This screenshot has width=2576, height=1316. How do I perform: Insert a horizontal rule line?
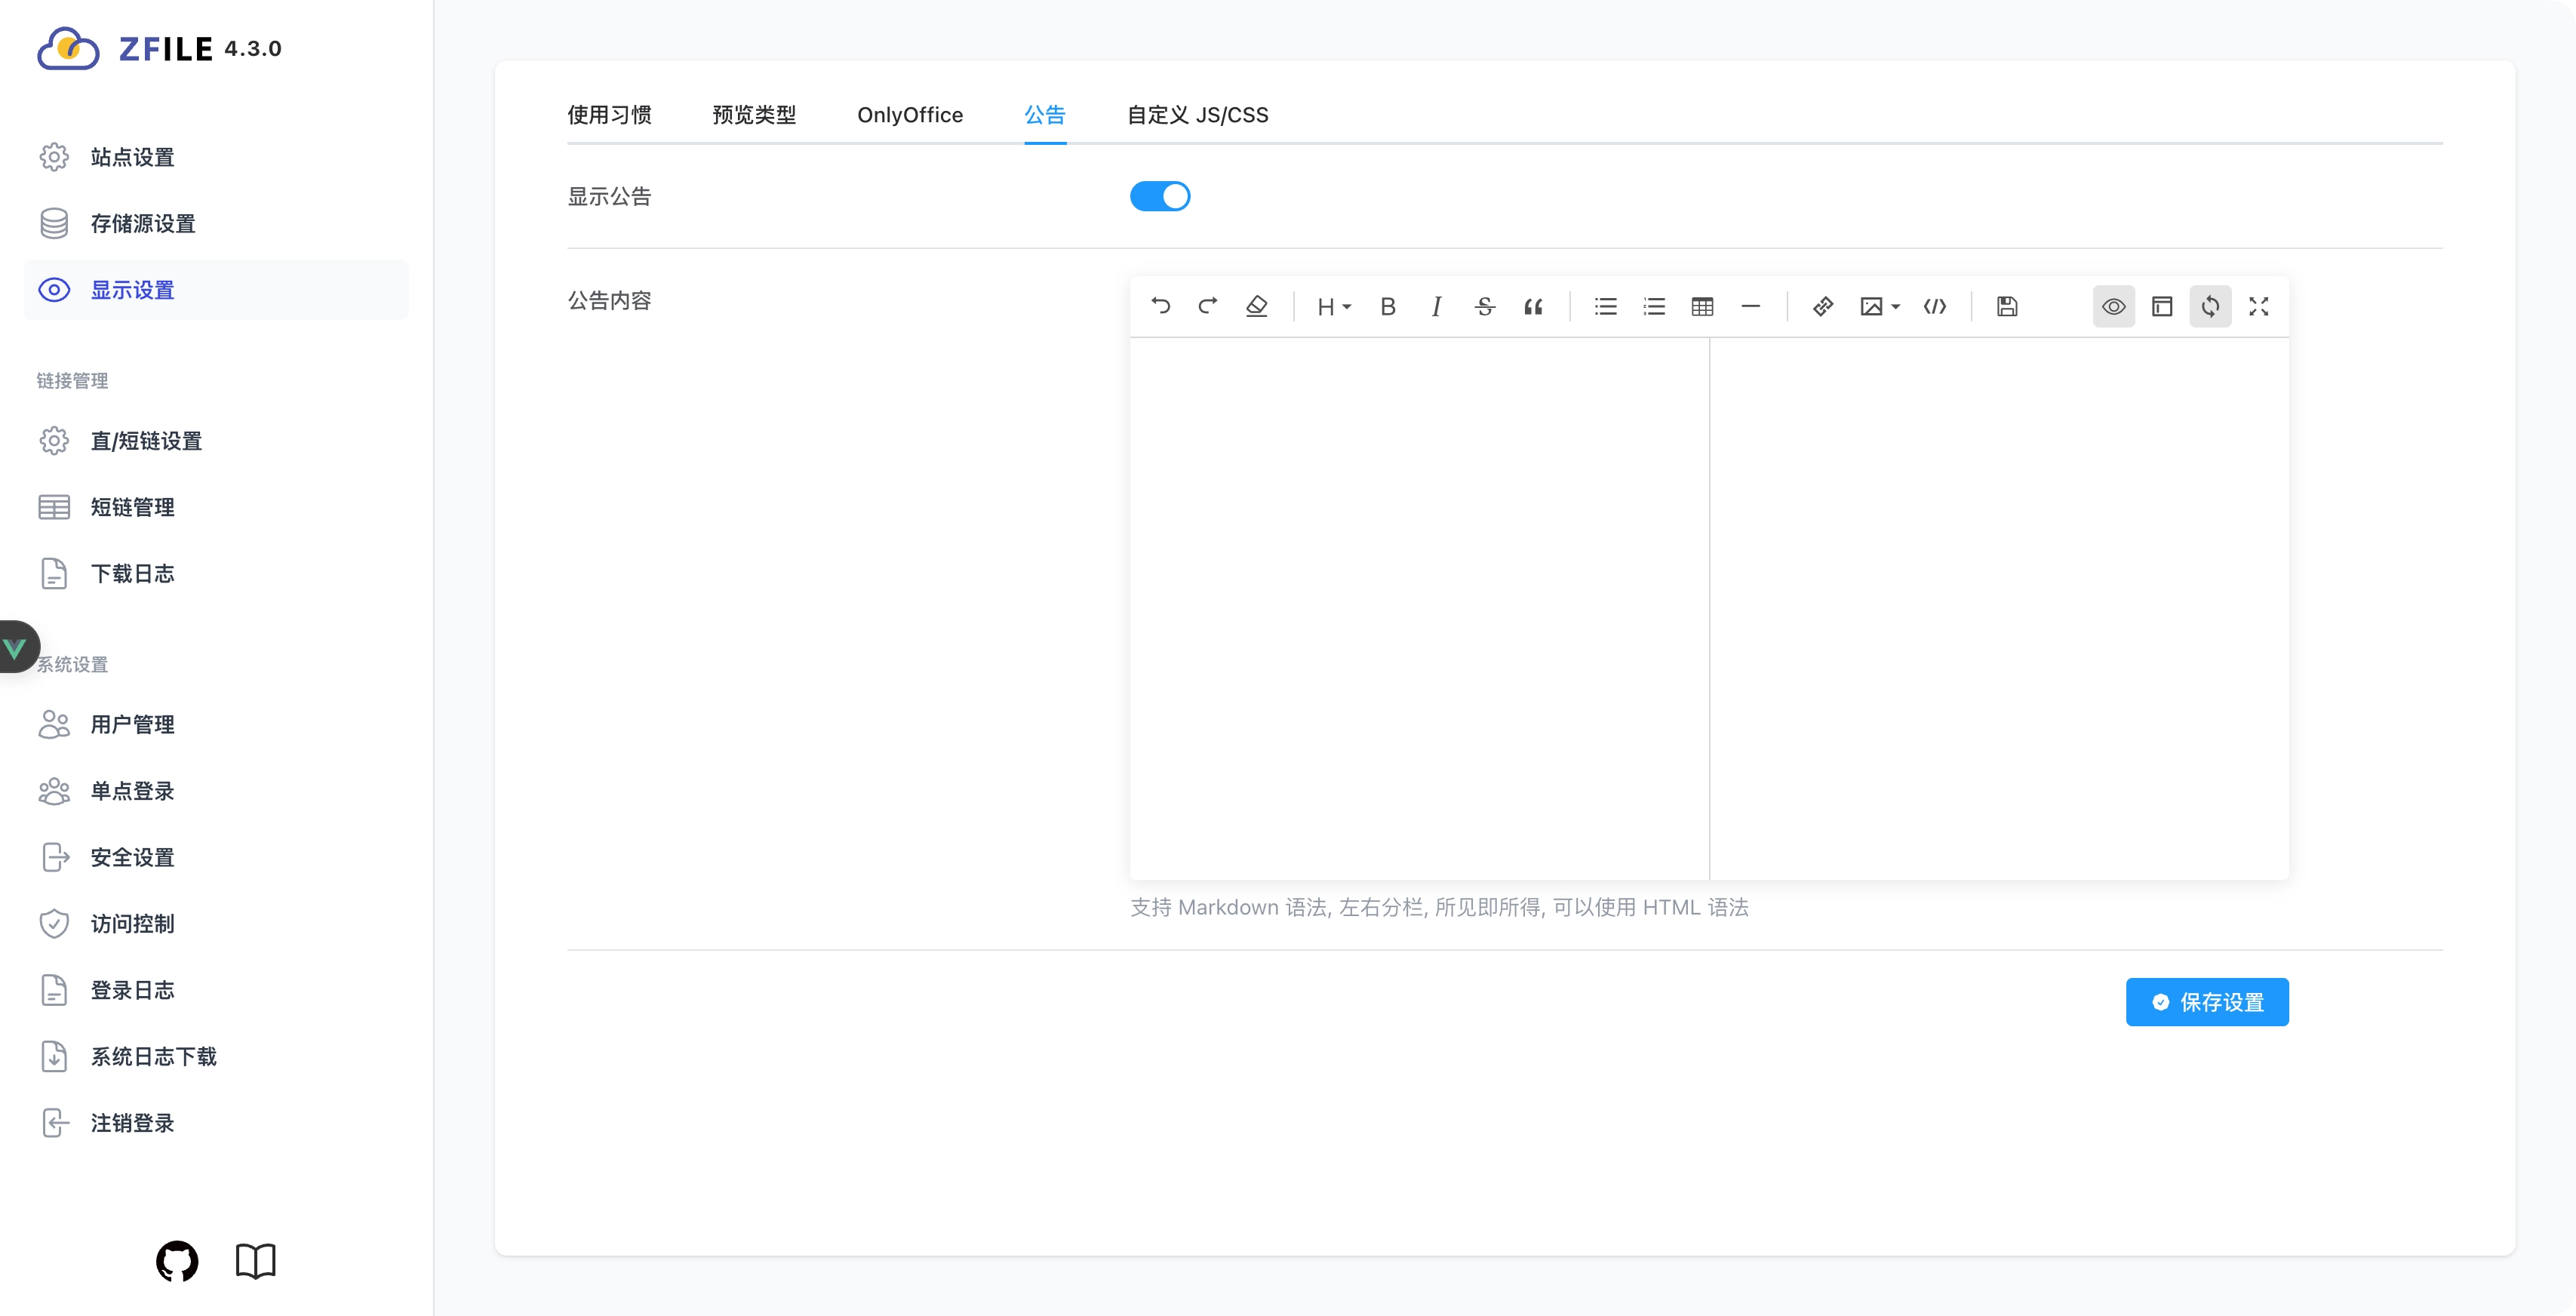pyautogui.click(x=1750, y=306)
